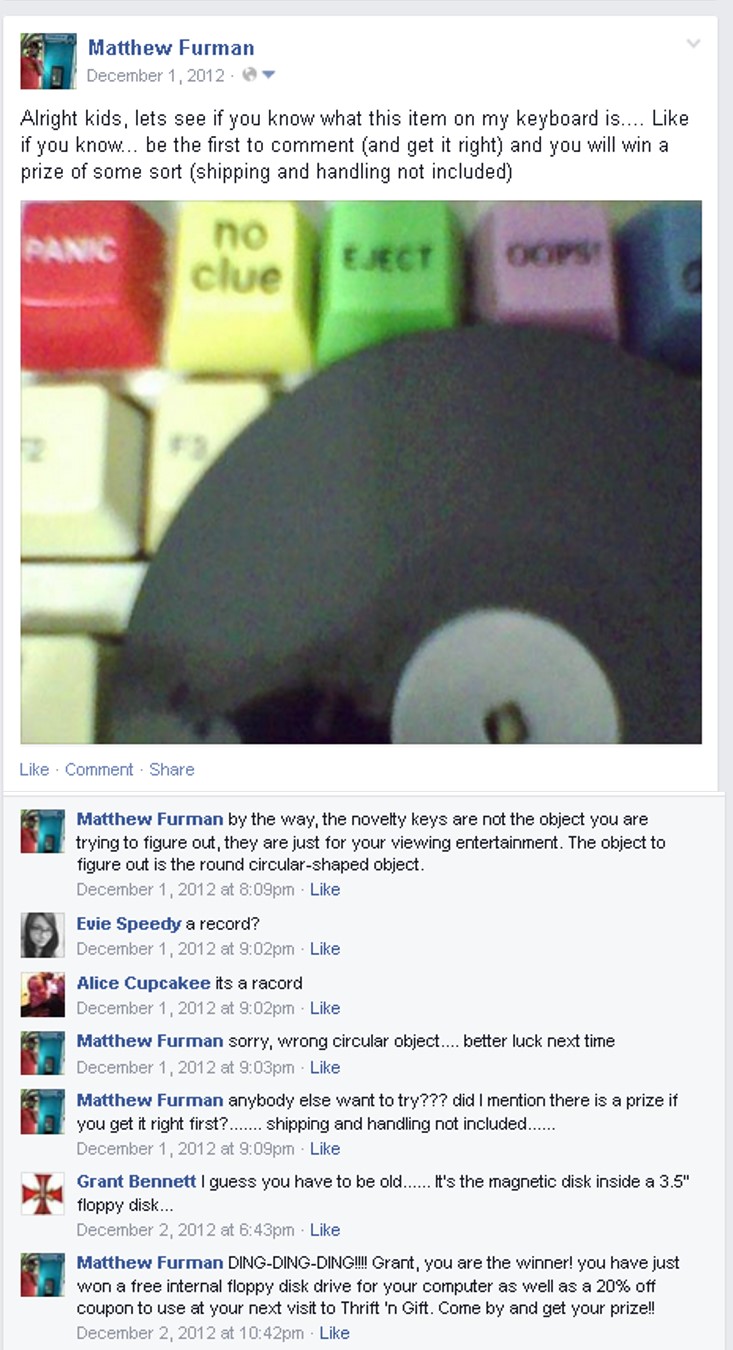
Task: Open the audience privacy globe dropdown
Action: point(258,75)
